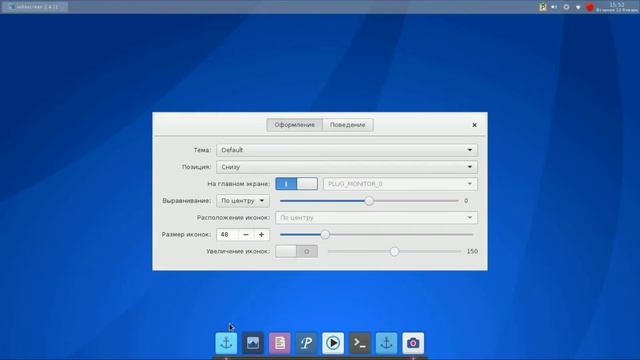Increase icon size with plus button
Screen dimensions: 640x360
point(261,235)
